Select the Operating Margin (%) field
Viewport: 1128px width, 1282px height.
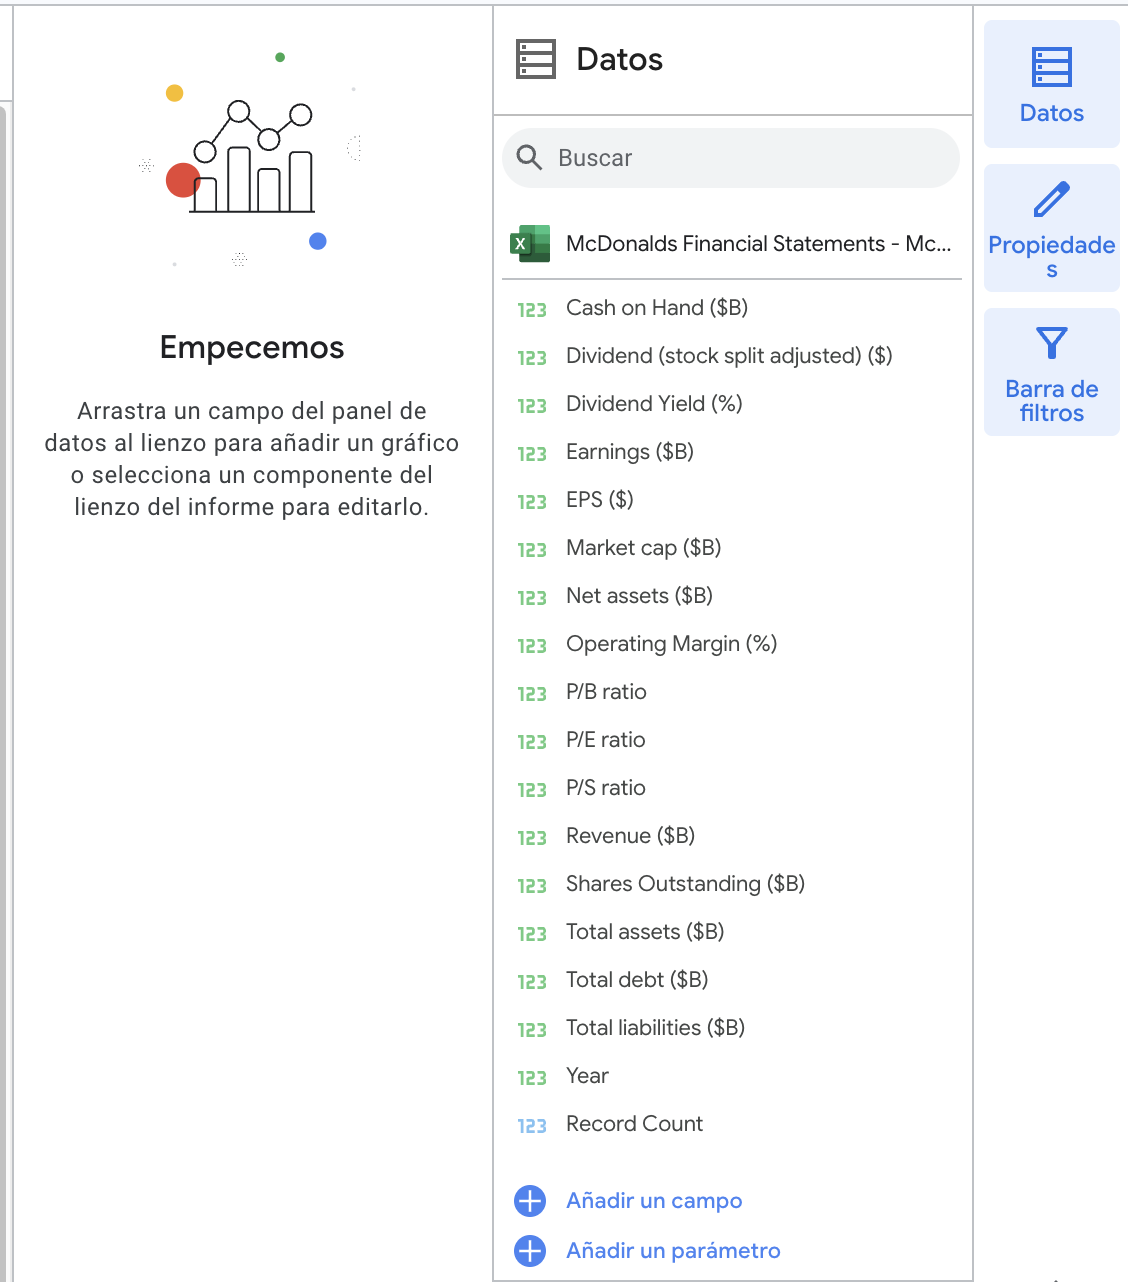pos(671,644)
